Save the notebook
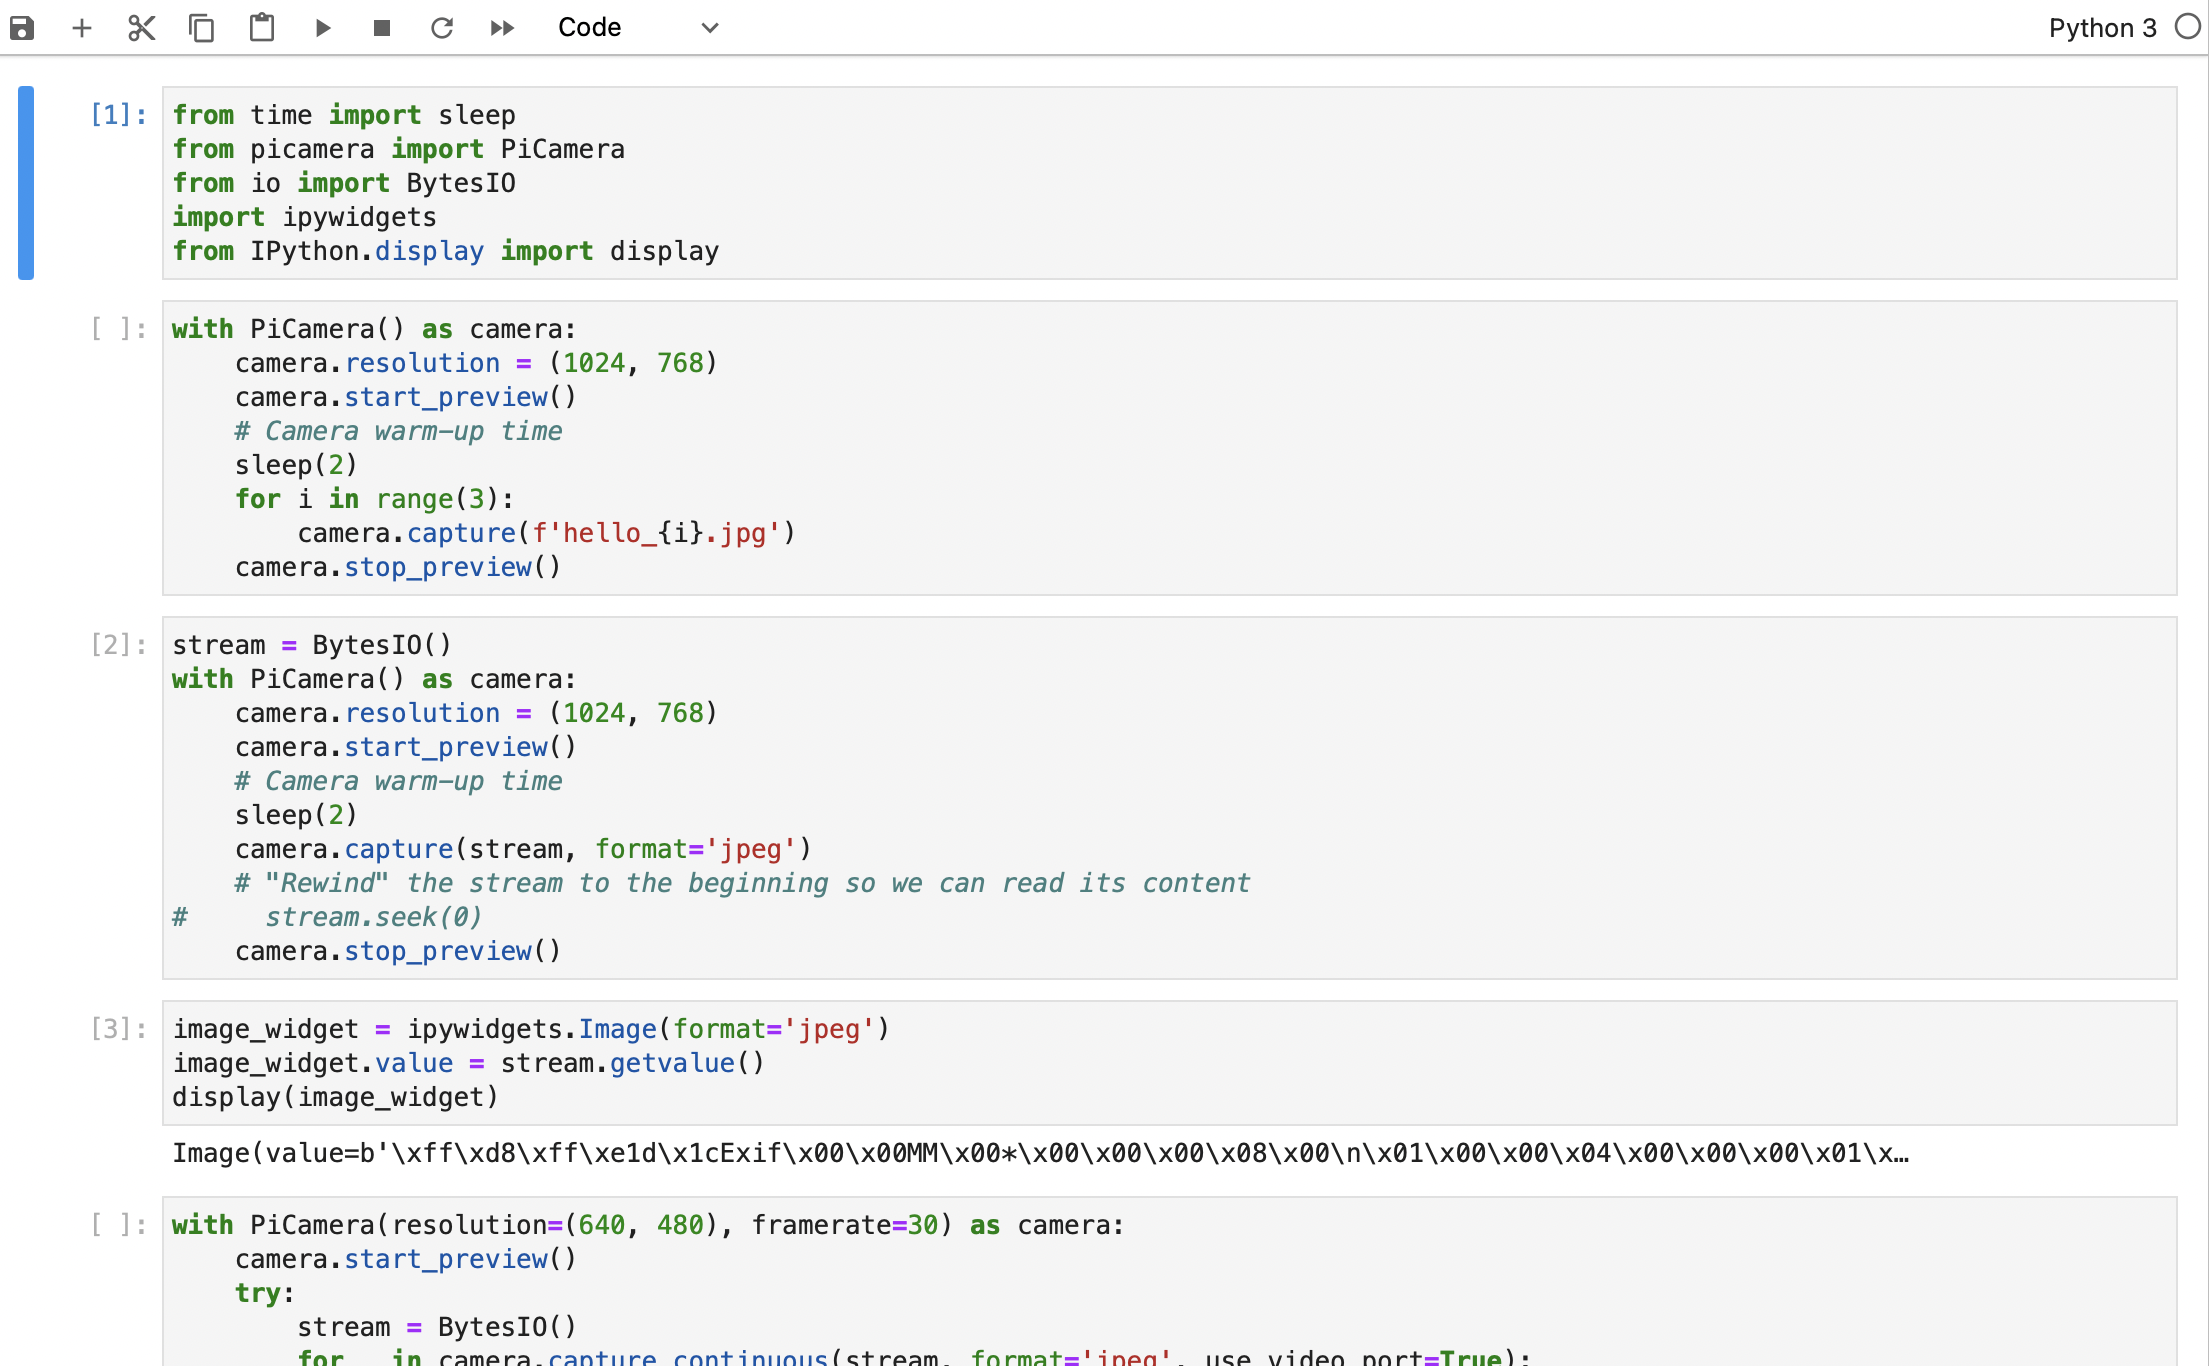 click(21, 28)
